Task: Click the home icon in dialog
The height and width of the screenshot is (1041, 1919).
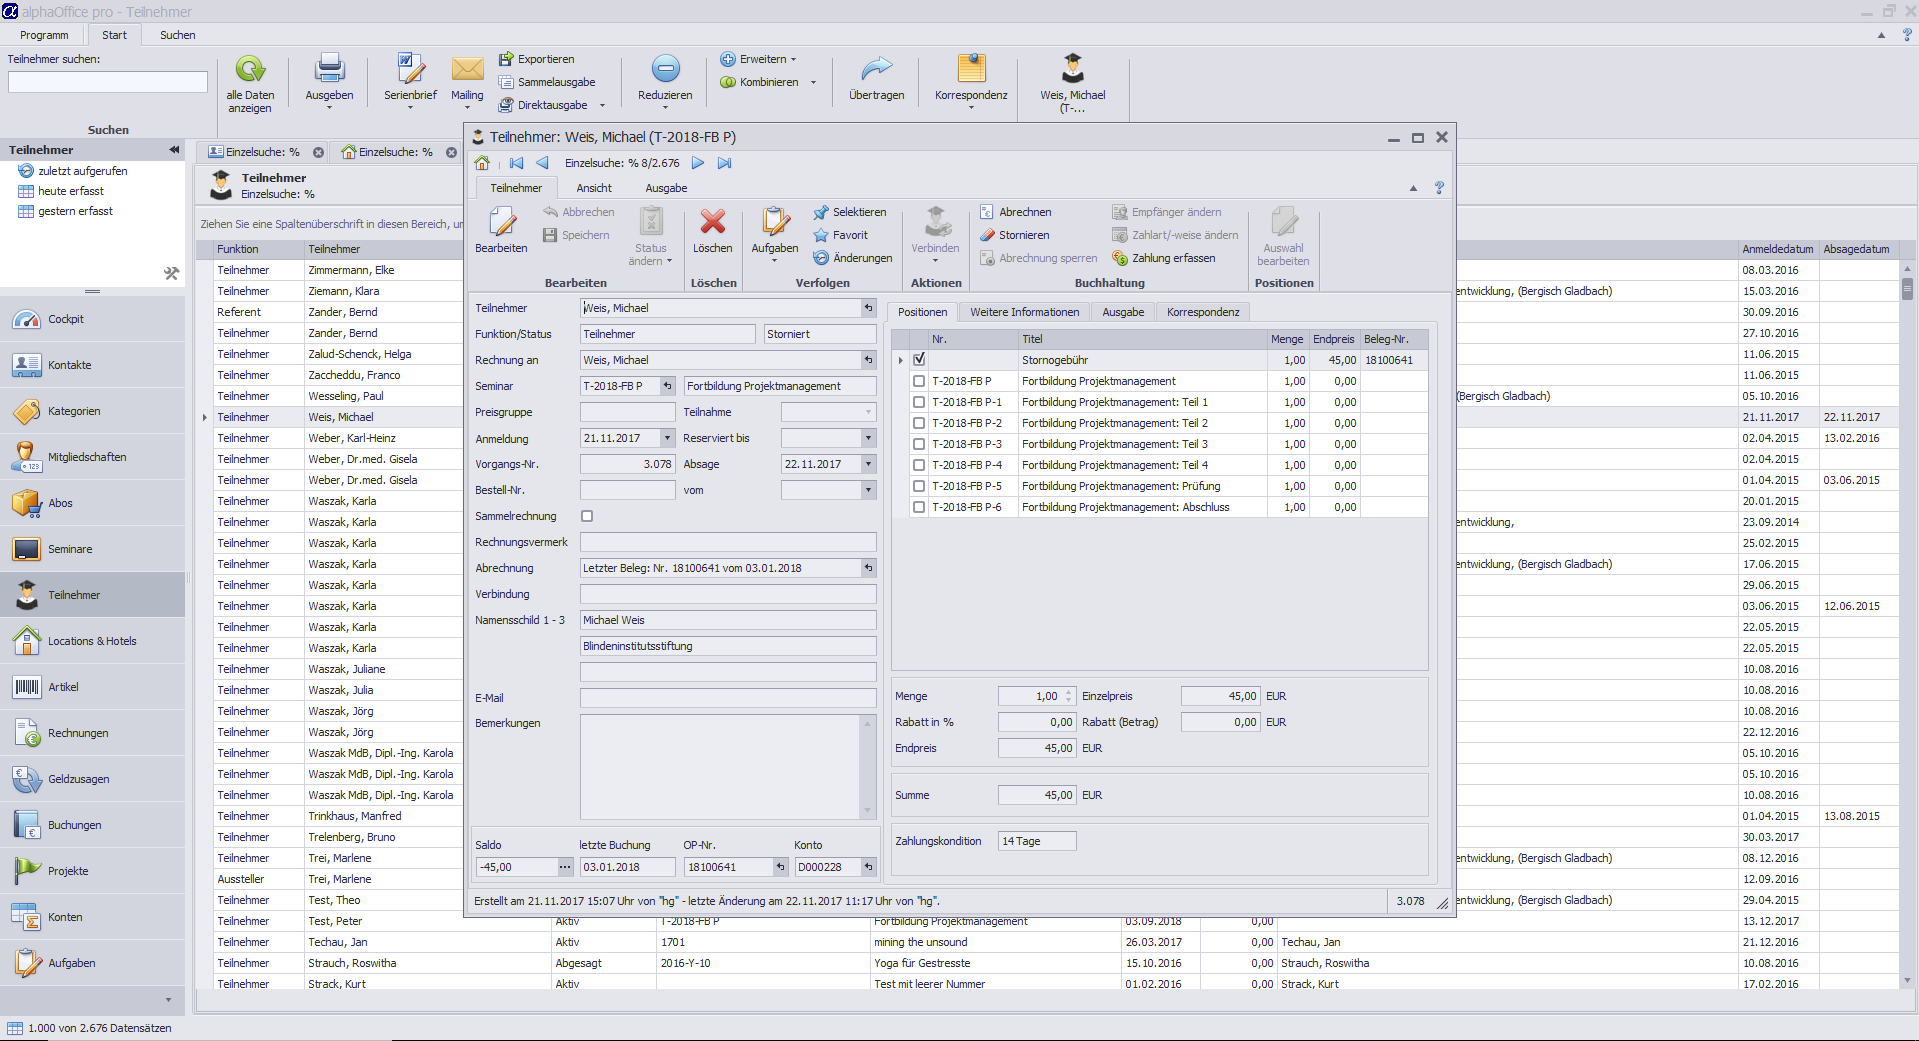Action: point(483,163)
